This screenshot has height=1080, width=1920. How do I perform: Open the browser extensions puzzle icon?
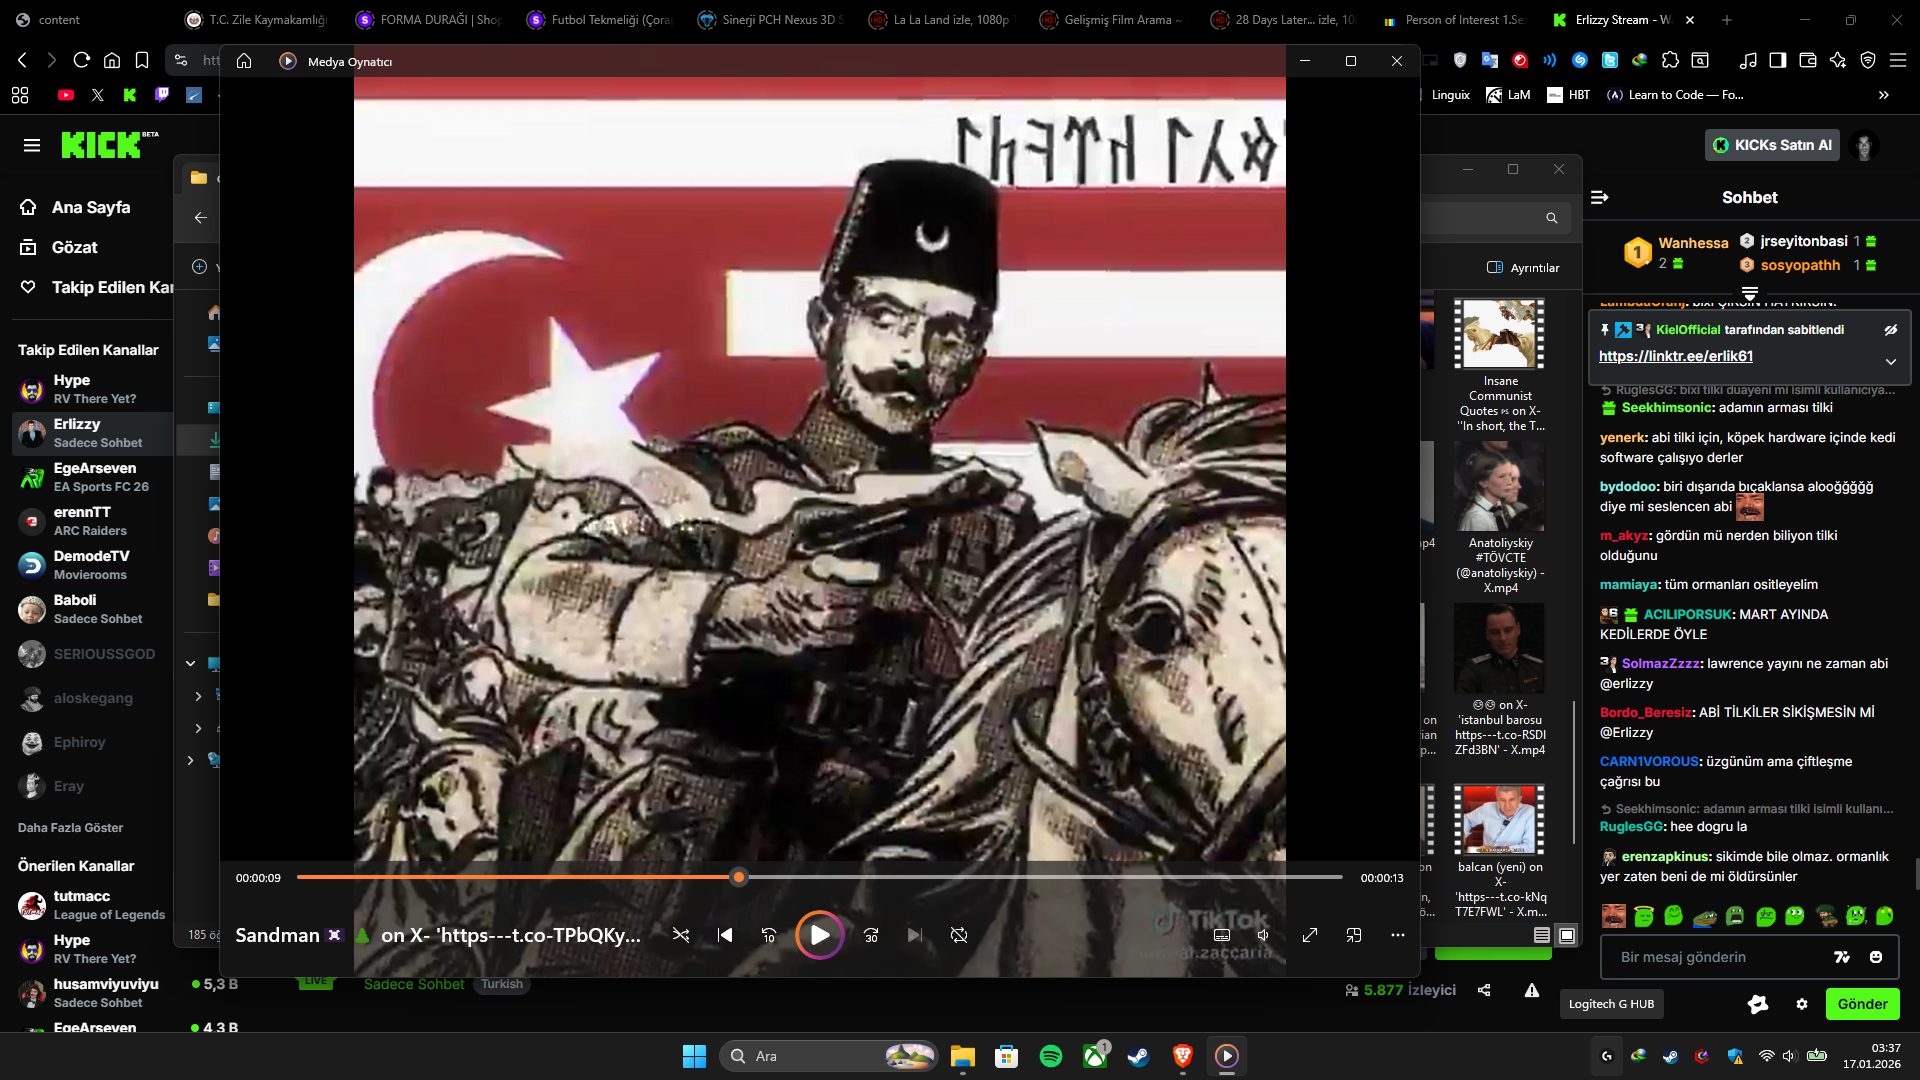point(1670,60)
